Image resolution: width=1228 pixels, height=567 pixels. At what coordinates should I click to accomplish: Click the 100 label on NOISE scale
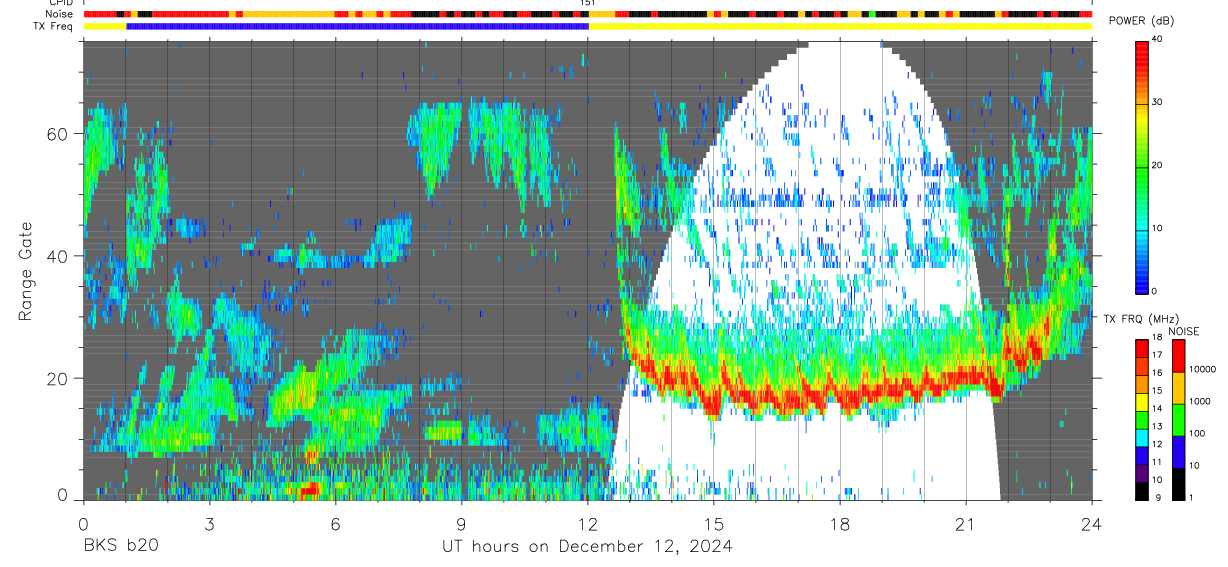point(1196,434)
